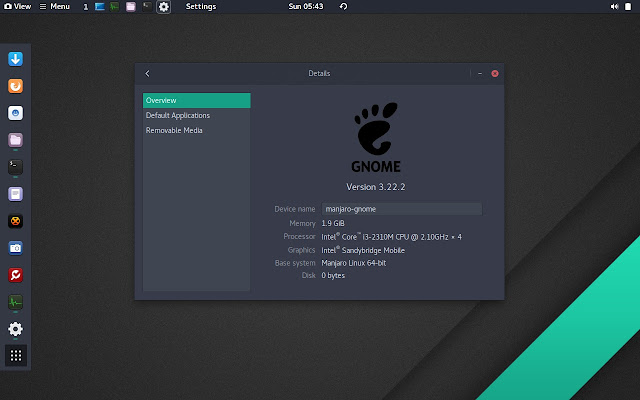Viewport: 640px width, 400px height.
Task: Open the blue smiley chat app in dock
Action: click(x=16, y=113)
